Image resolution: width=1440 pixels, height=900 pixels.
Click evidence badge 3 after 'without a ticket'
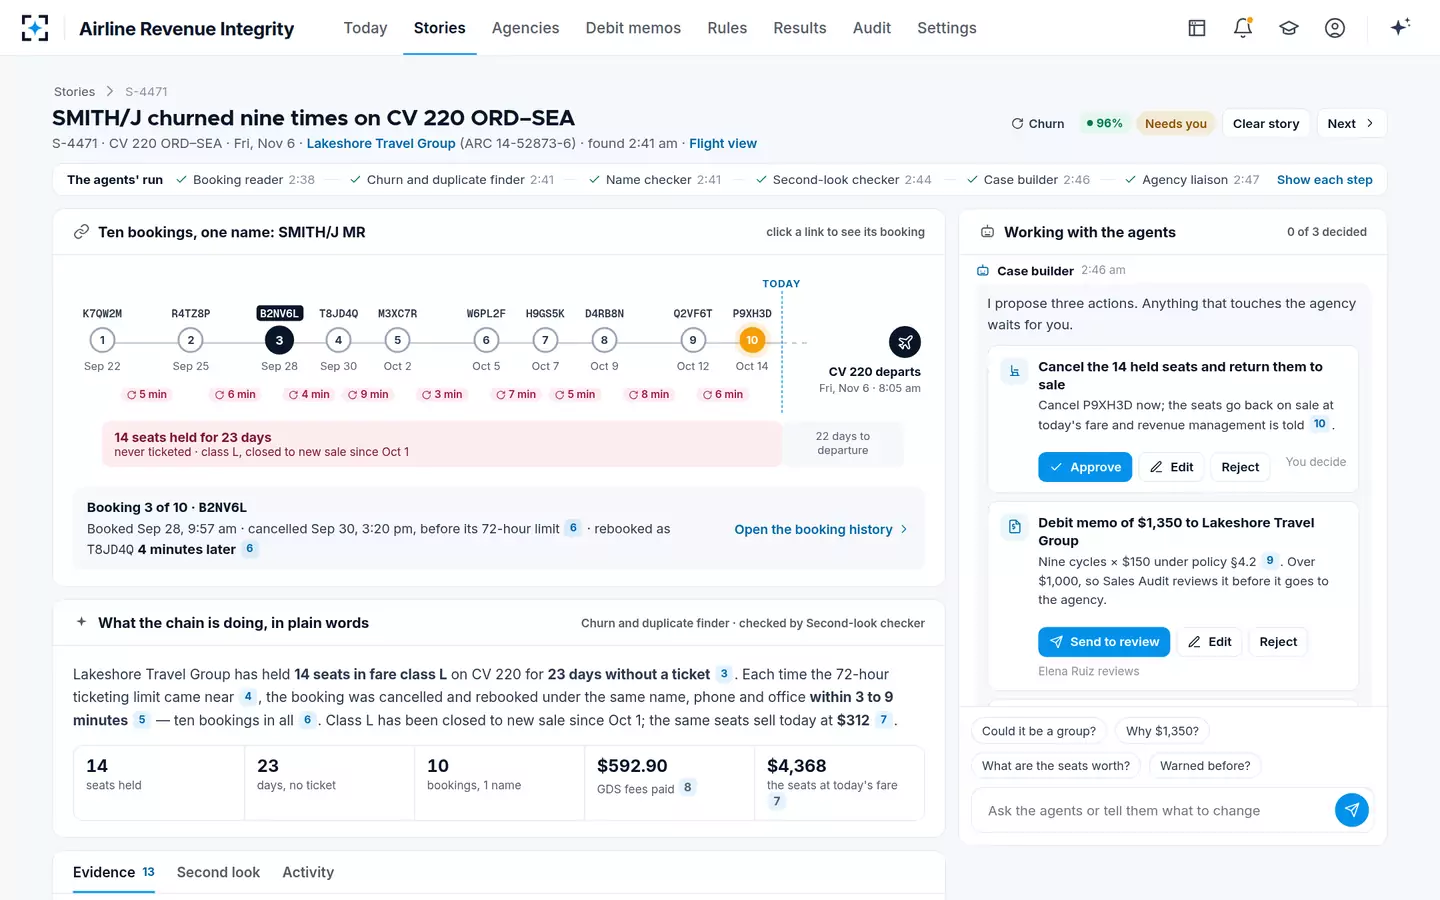[x=724, y=674]
